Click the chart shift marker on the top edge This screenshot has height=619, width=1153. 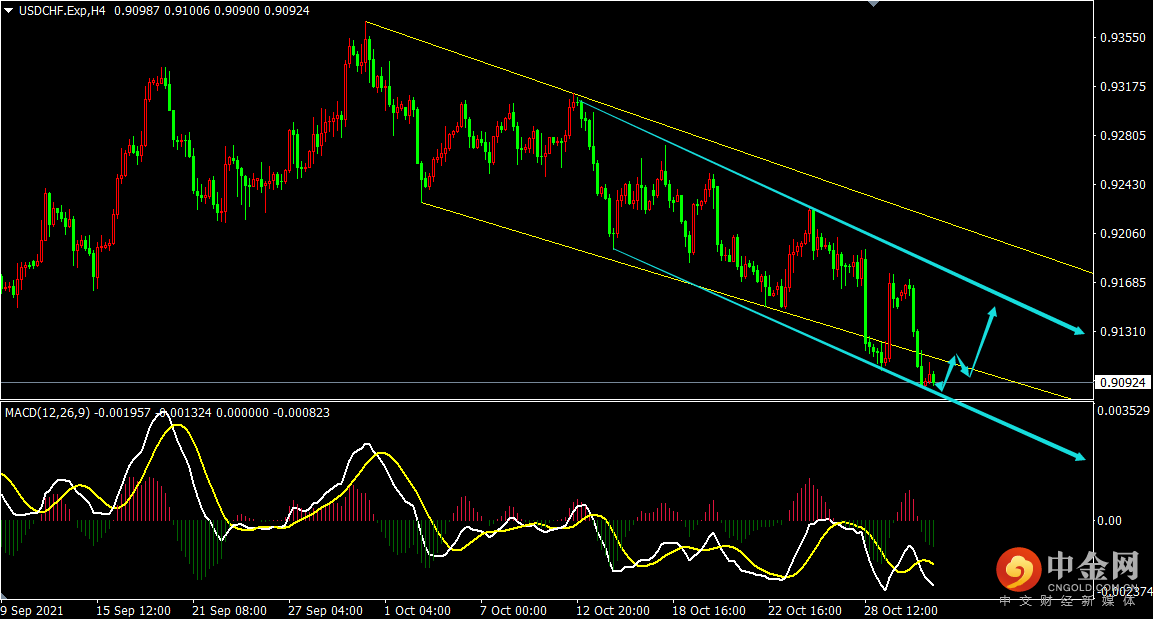[x=874, y=4]
